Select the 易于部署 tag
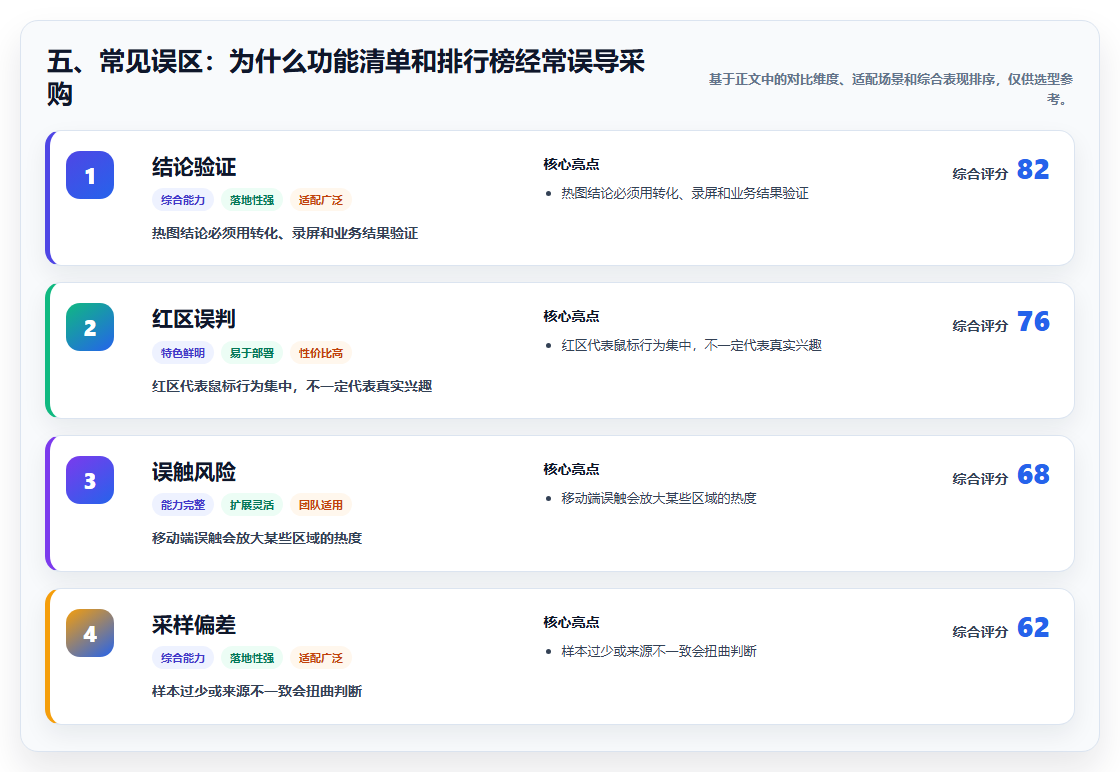 click(252, 353)
